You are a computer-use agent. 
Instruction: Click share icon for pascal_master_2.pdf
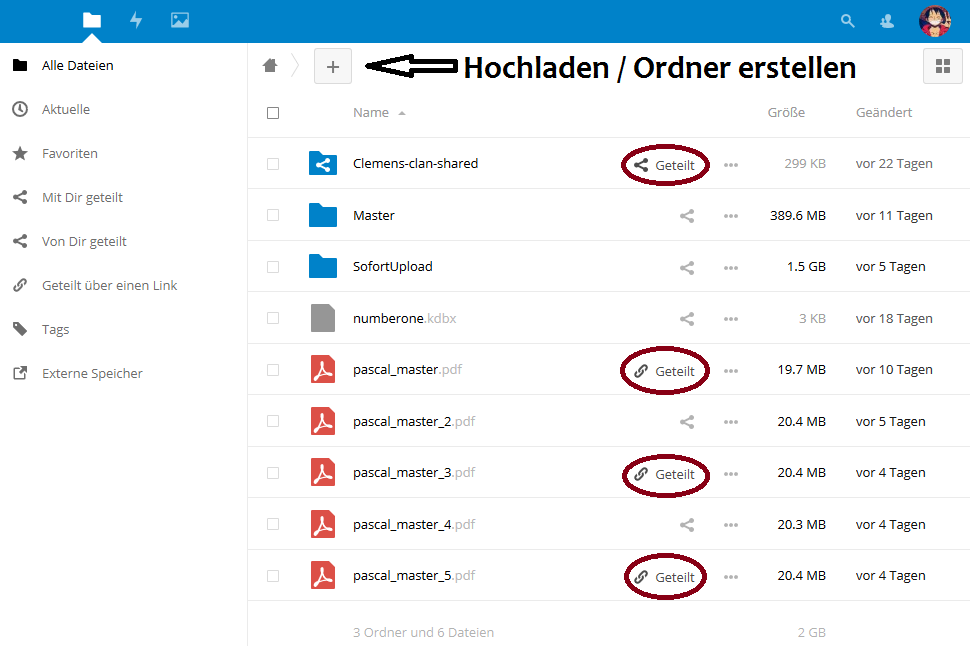click(687, 422)
